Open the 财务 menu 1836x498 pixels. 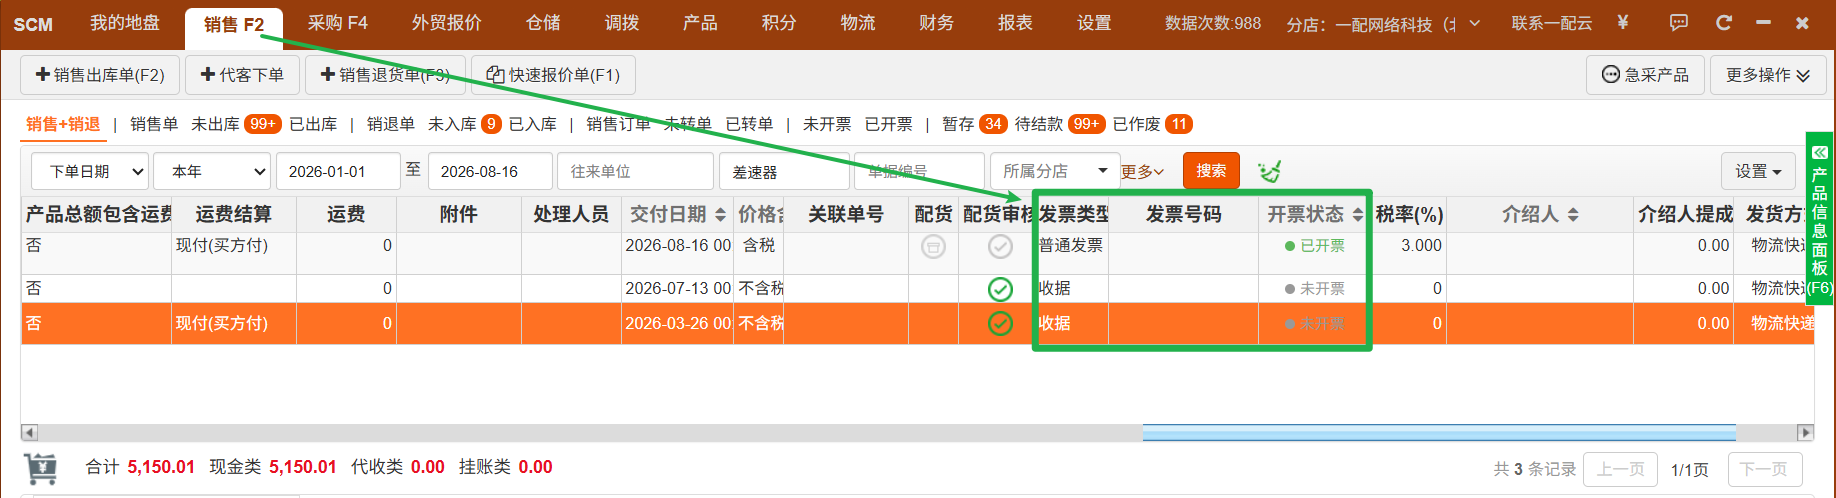click(x=936, y=23)
